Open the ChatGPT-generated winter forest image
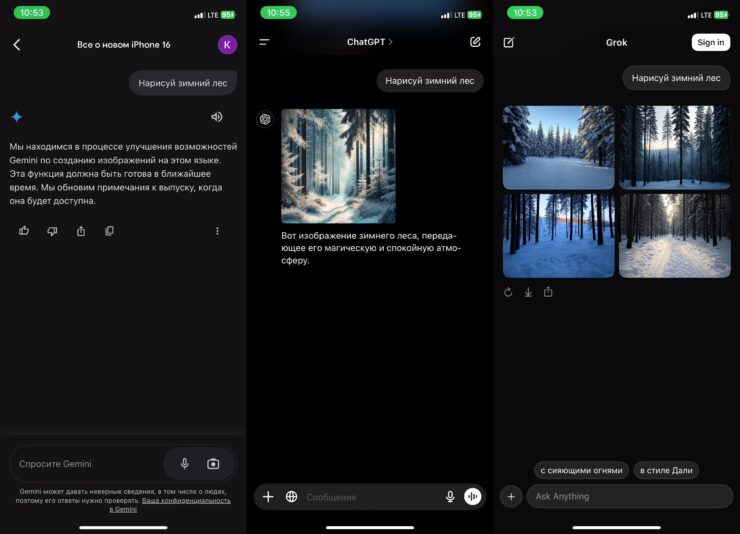 338,166
